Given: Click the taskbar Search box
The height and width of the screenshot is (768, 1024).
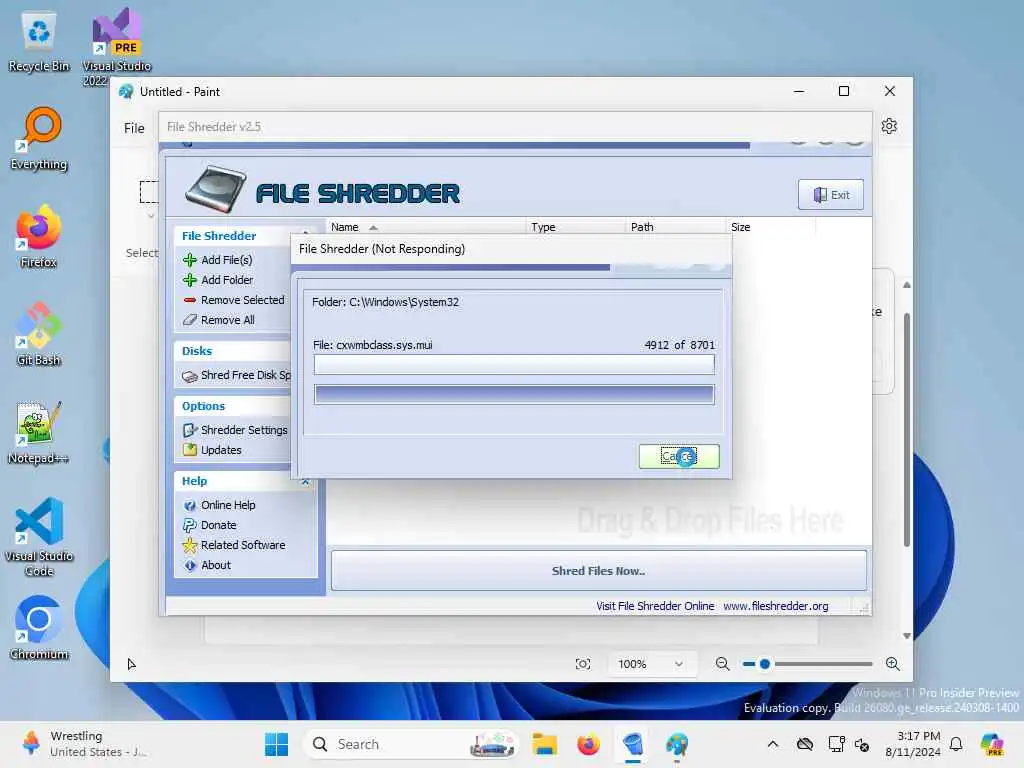Looking at the screenshot, I should click(410, 744).
